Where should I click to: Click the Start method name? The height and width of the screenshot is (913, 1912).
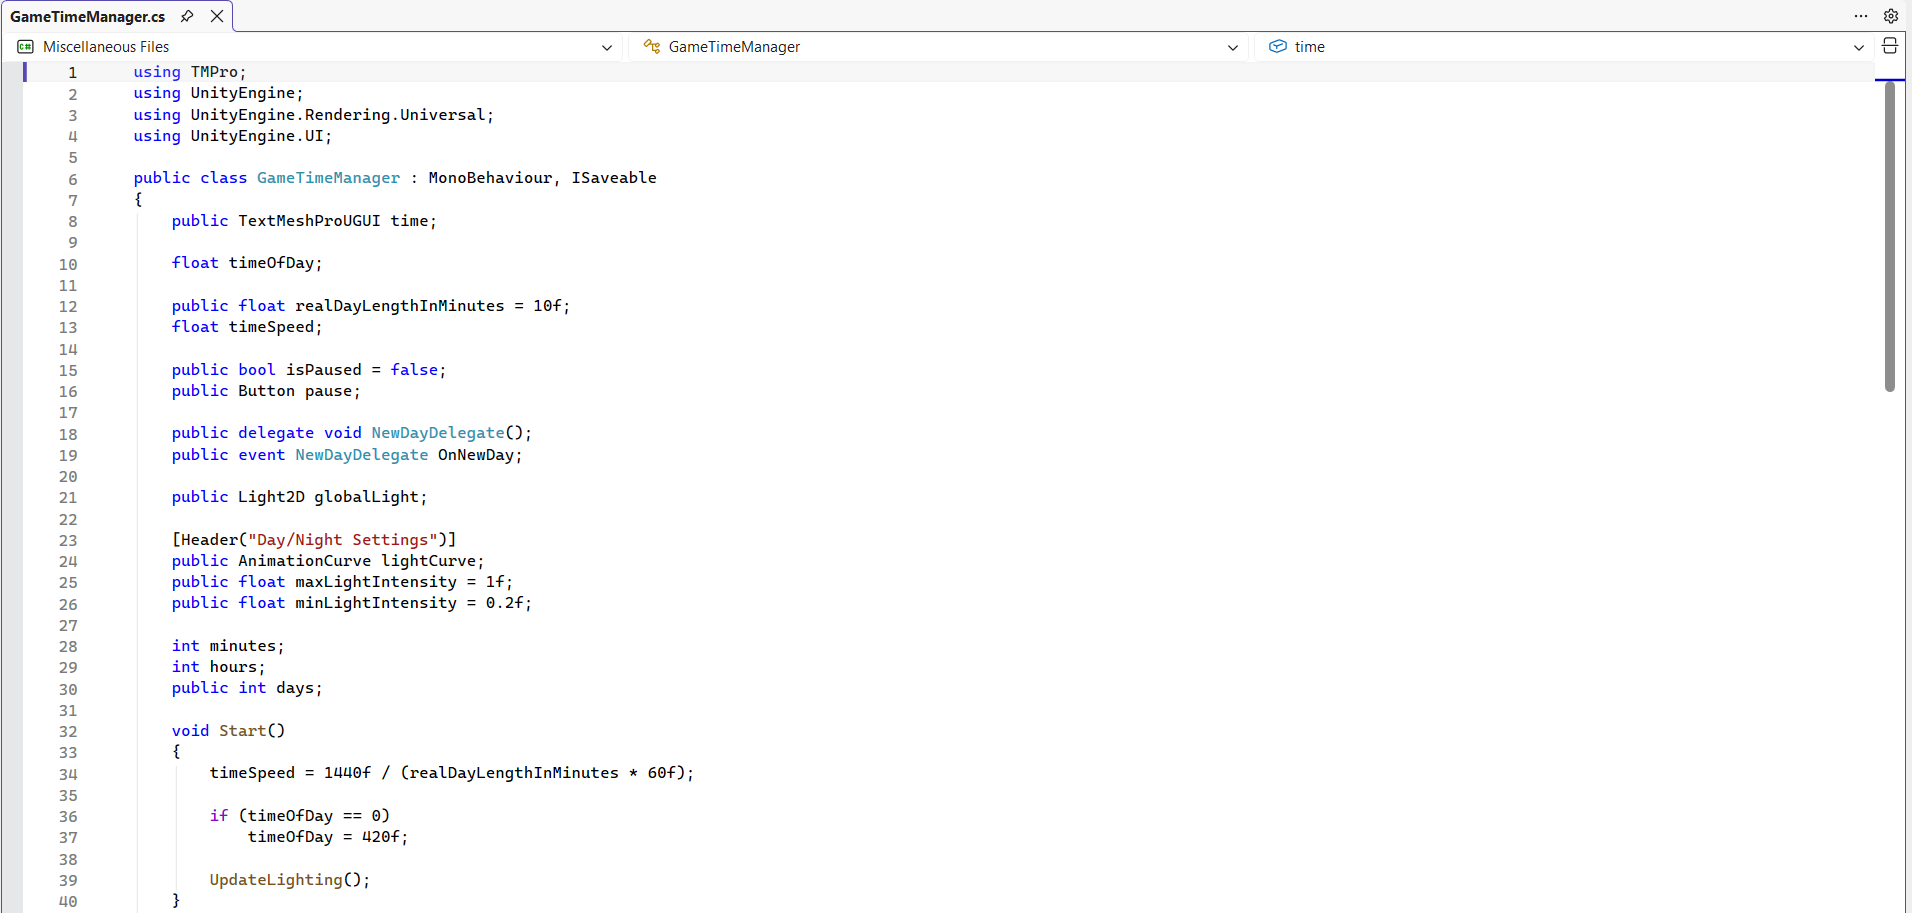click(x=243, y=731)
